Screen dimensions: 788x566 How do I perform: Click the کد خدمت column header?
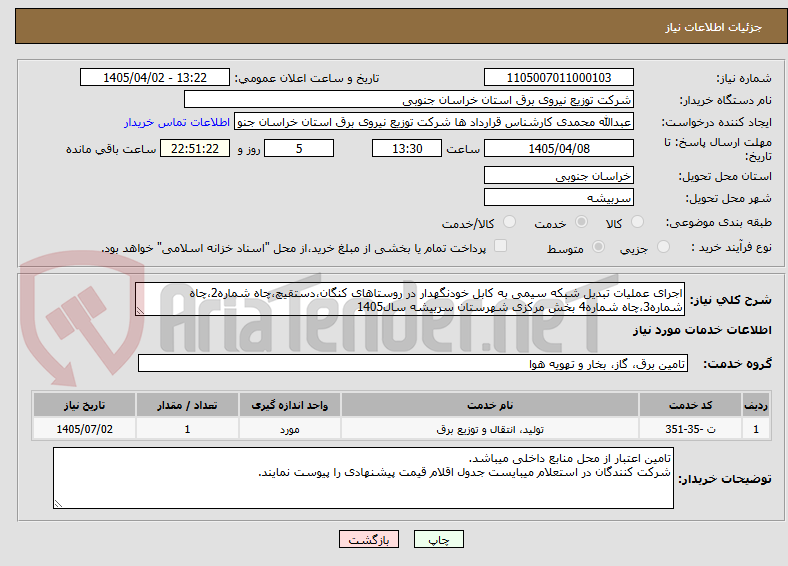[x=691, y=405]
